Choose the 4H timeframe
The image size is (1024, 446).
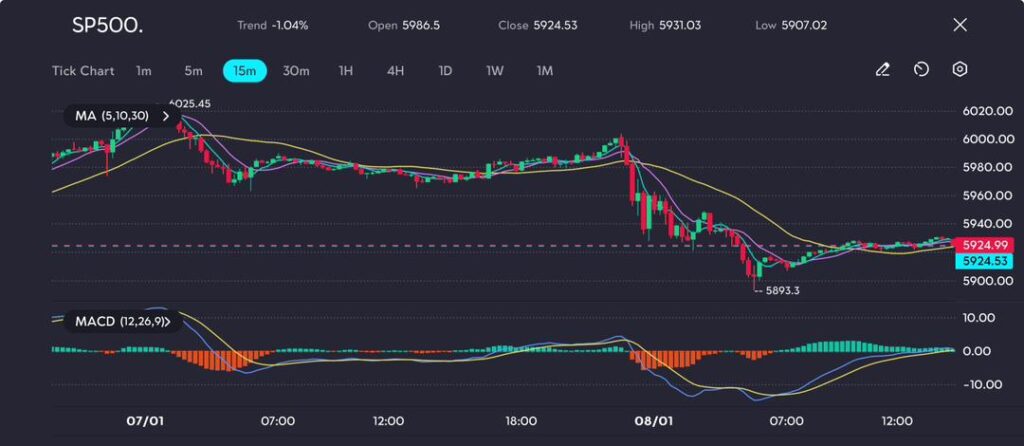coord(395,71)
